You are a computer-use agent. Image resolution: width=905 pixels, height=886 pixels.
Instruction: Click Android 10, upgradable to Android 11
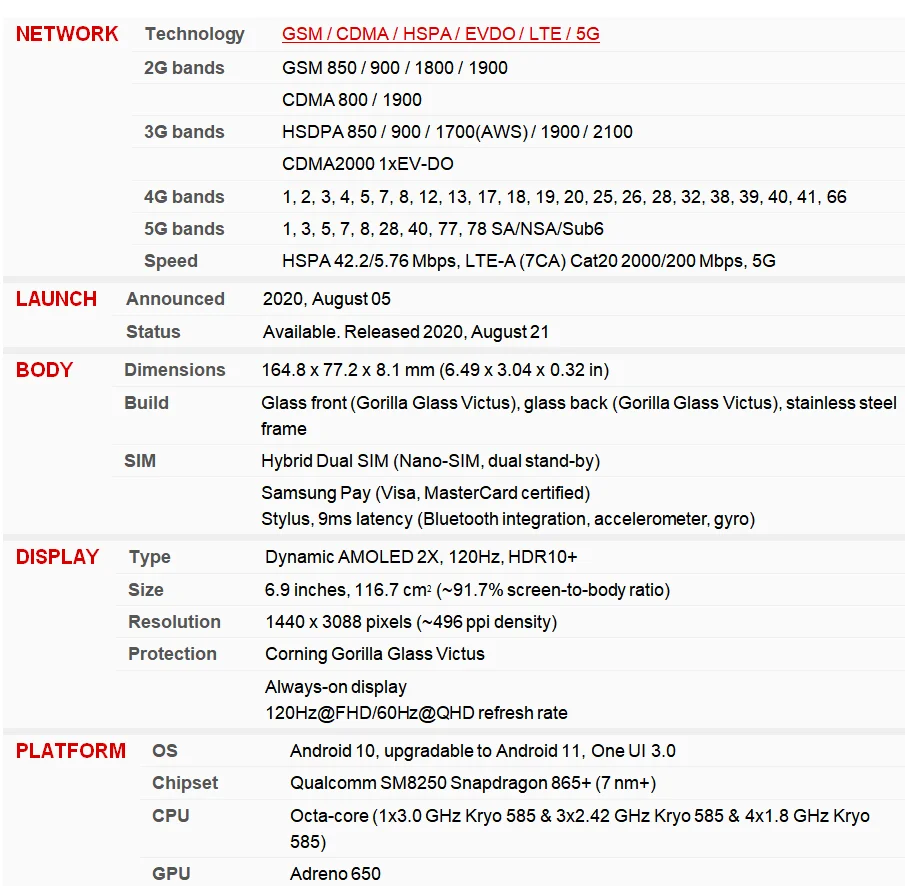point(483,751)
